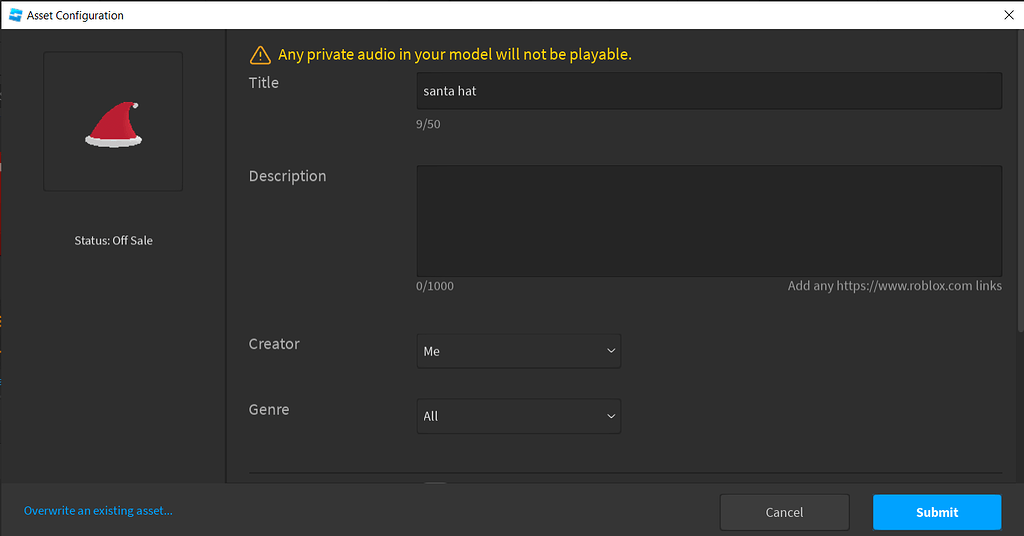Screen dimensions: 1024x536
Task: Click the Roblox Studio icon in title bar
Action: tap(15, 15)
